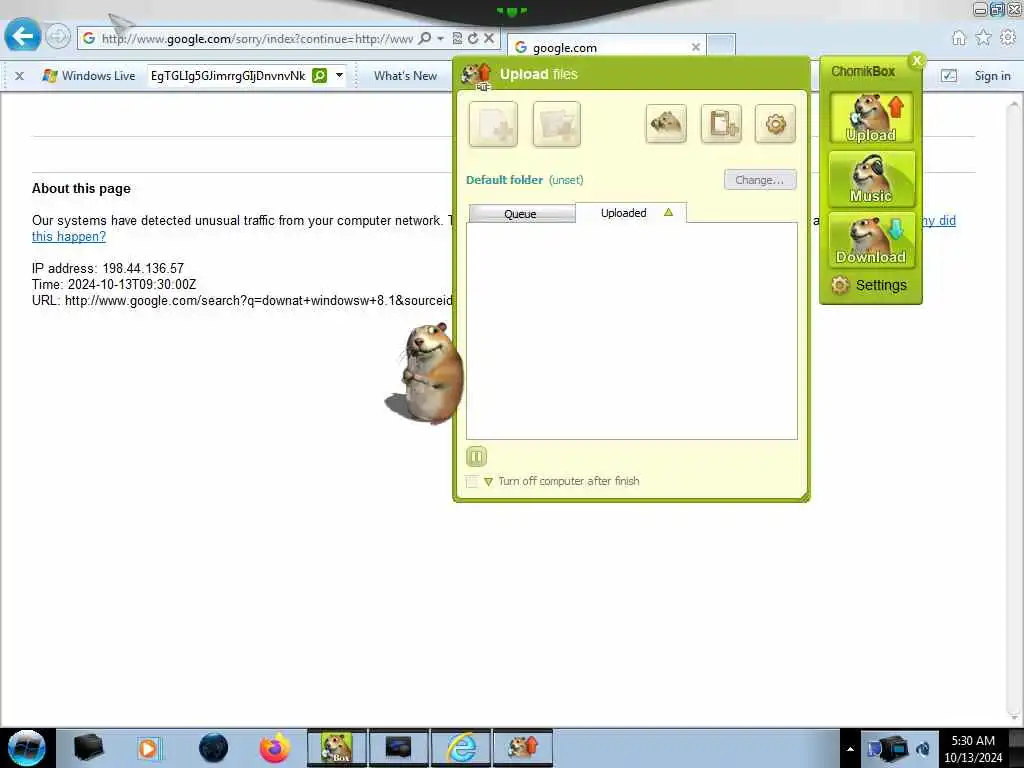The height and width of the screenshot is (768, 1024).
Task: Close the Windows Live toolbar
Action: pyautogui.click(x=20, y=76)
